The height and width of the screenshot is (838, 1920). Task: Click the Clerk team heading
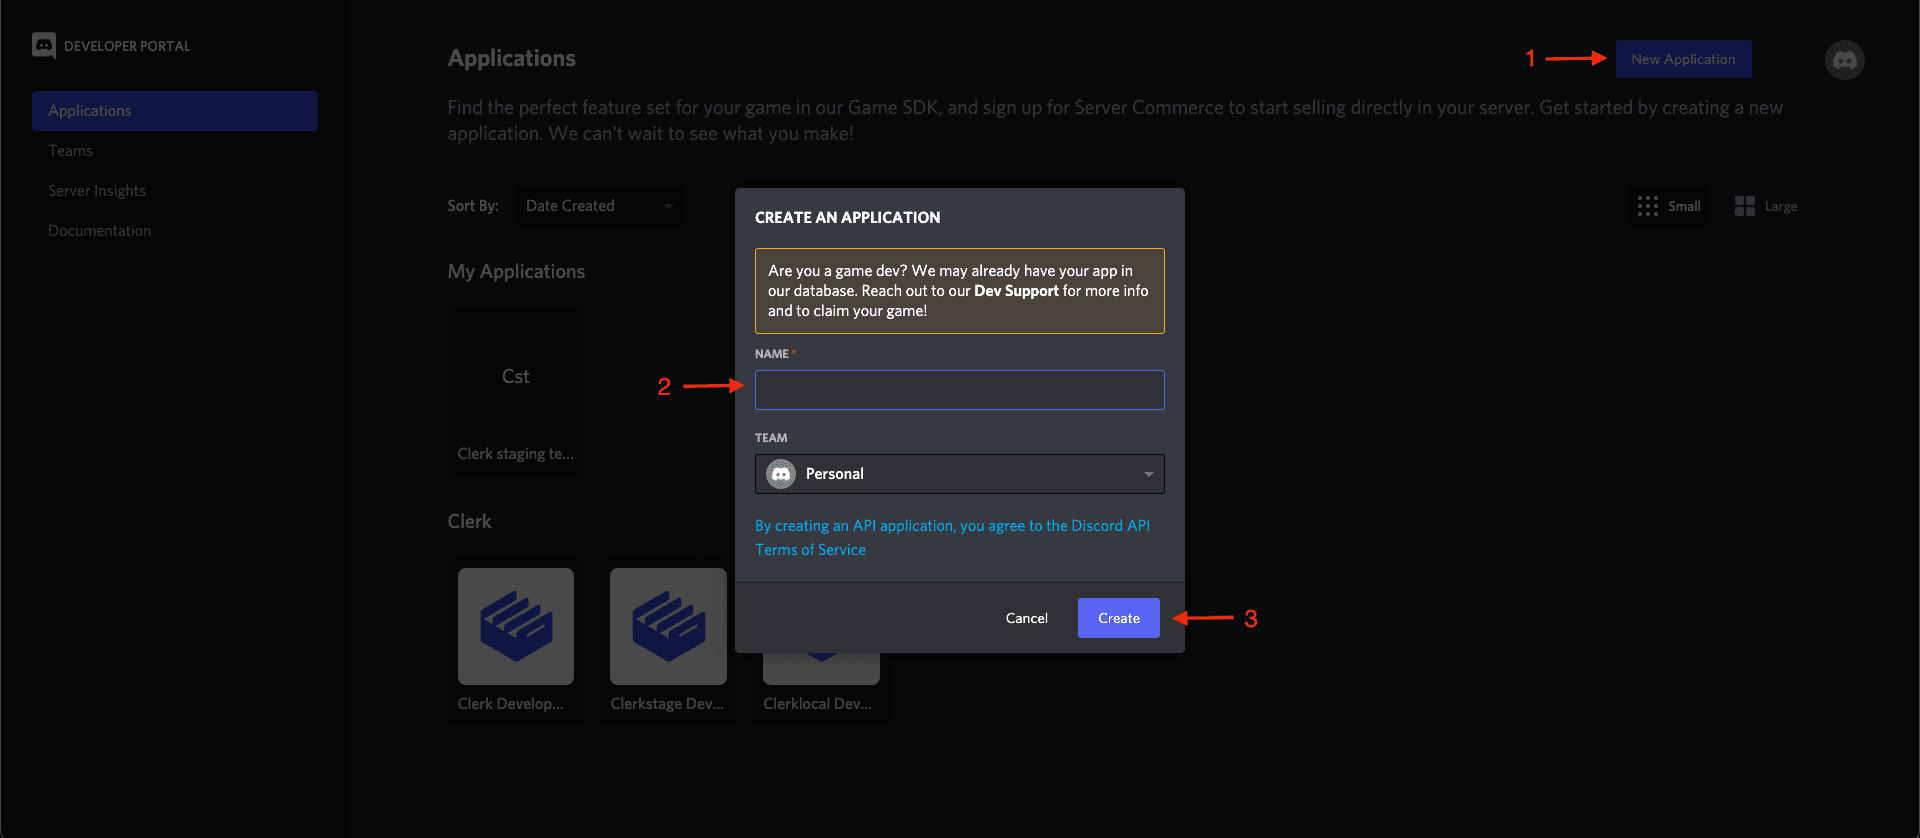coord(469,522)
